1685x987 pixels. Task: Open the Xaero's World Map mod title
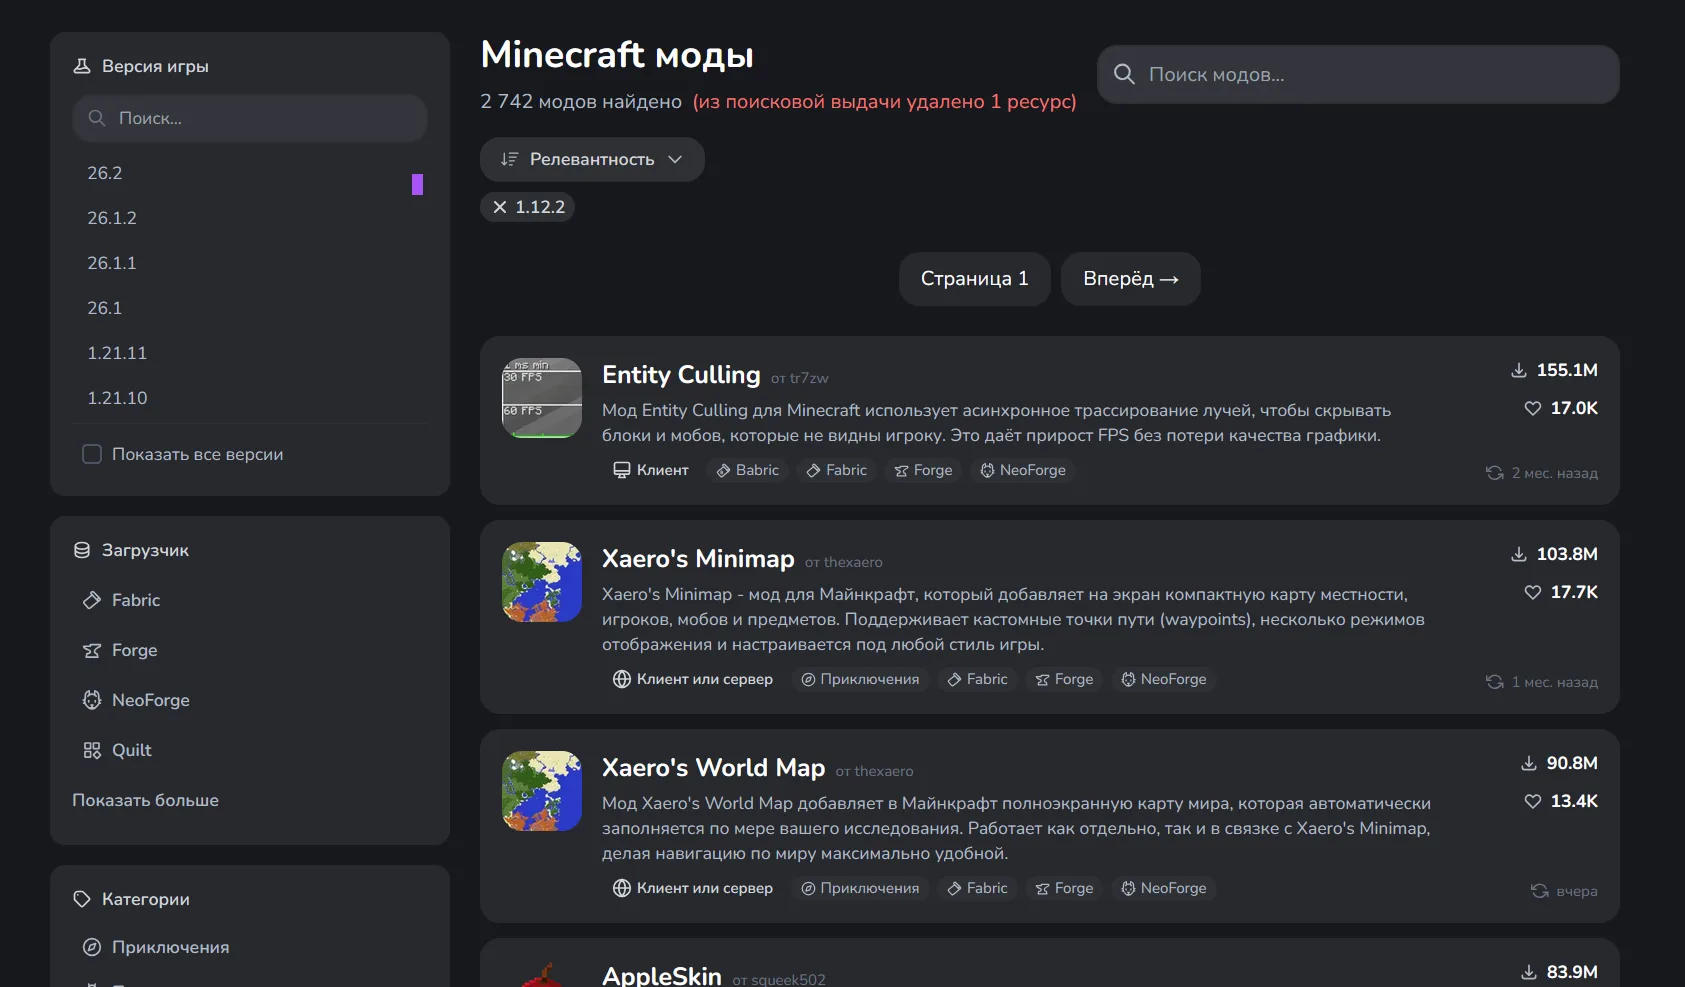point(714,768)
